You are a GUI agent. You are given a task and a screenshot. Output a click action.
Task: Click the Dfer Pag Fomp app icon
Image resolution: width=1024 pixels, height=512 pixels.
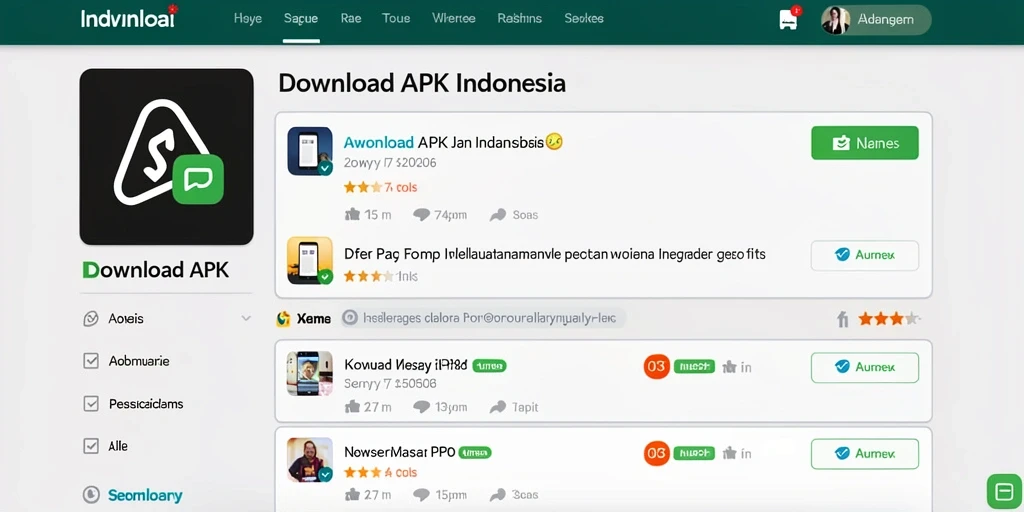coord(310,260)
